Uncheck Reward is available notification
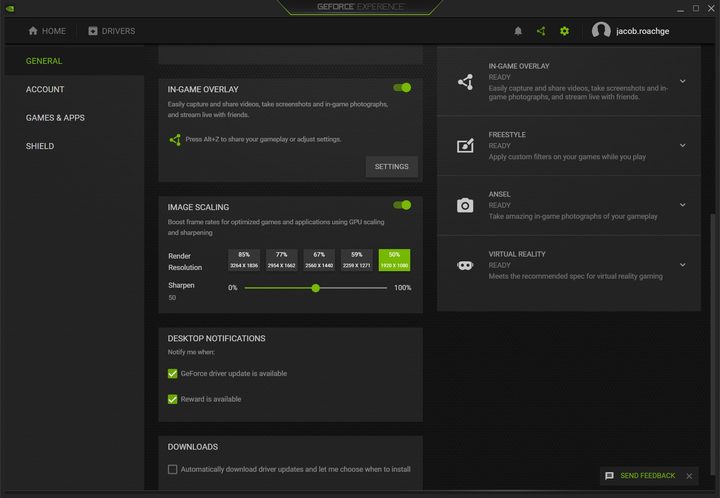The width and height of the screenshot is (720, 498). pos(173,399)
